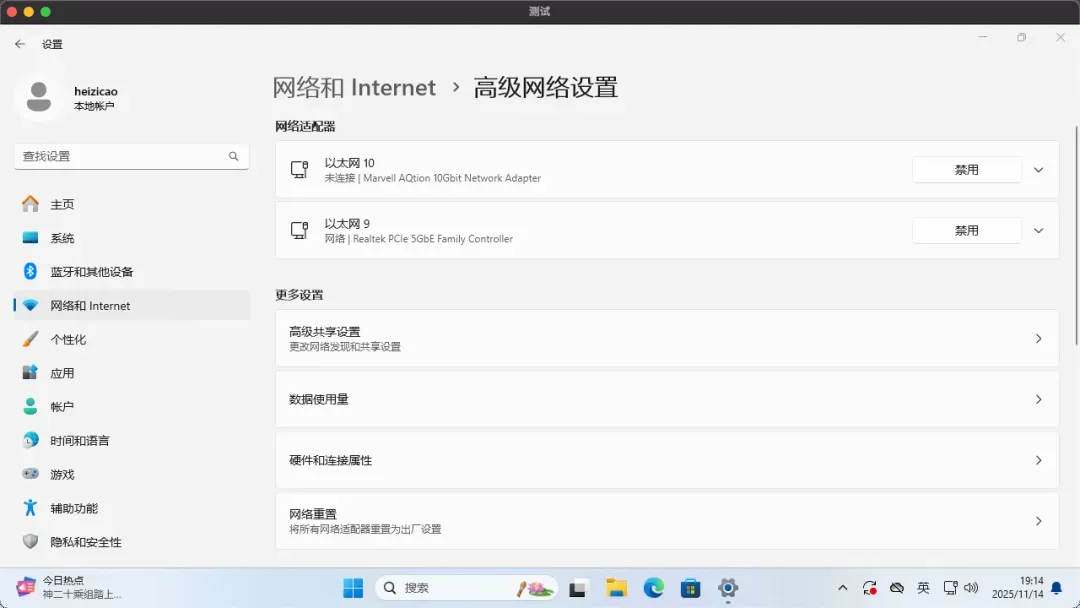
Task: Open File Explorer from the taskbar
Action: (x=616, y=588)
